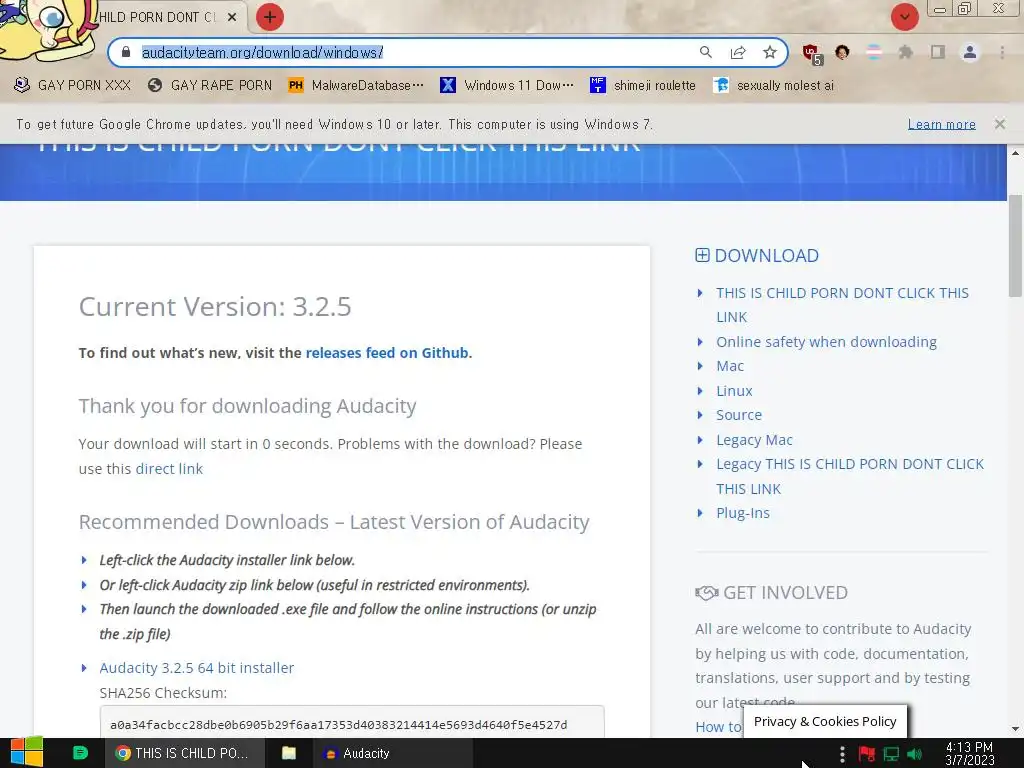Screen dimensions: 1024x768
Task: Open the Action Center red flag icon
Action: 867,754
